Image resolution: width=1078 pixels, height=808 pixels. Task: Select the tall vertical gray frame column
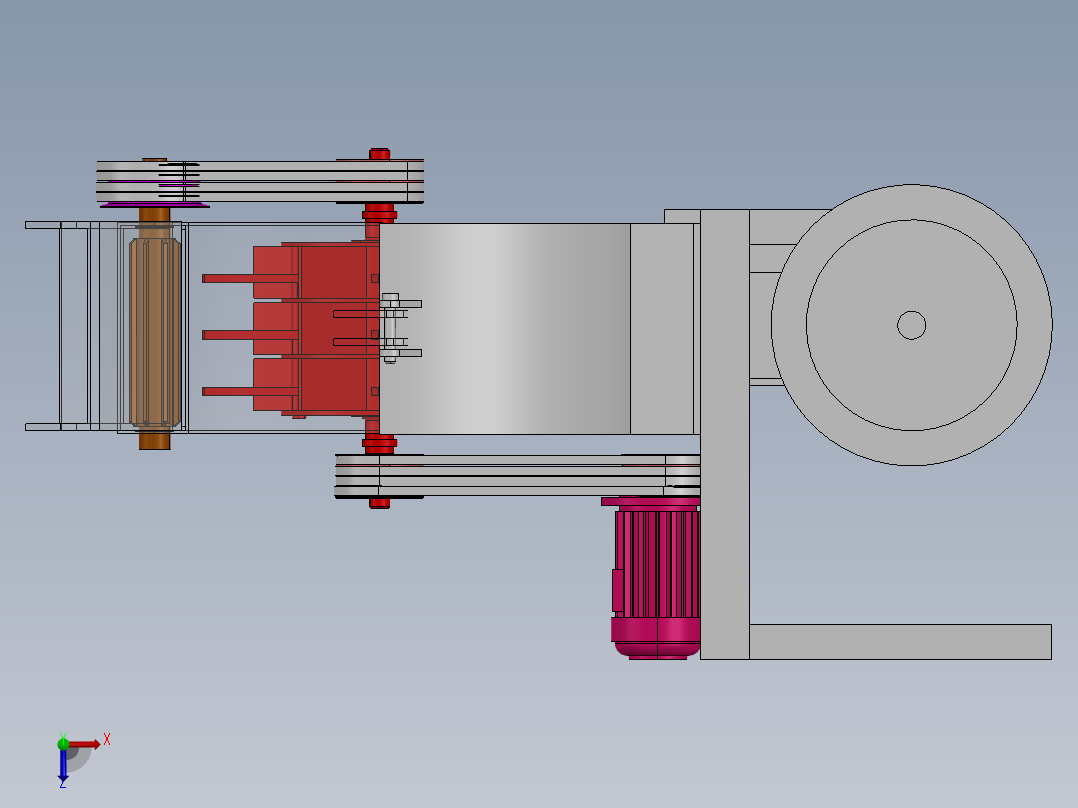pos(725,435)
